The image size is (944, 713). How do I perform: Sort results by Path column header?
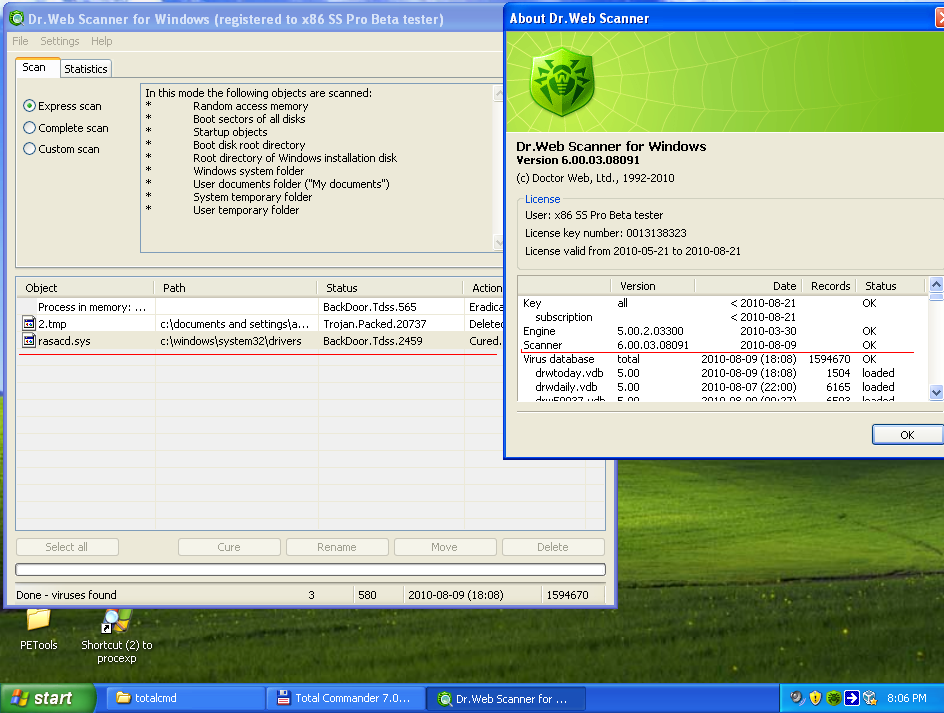235,288
